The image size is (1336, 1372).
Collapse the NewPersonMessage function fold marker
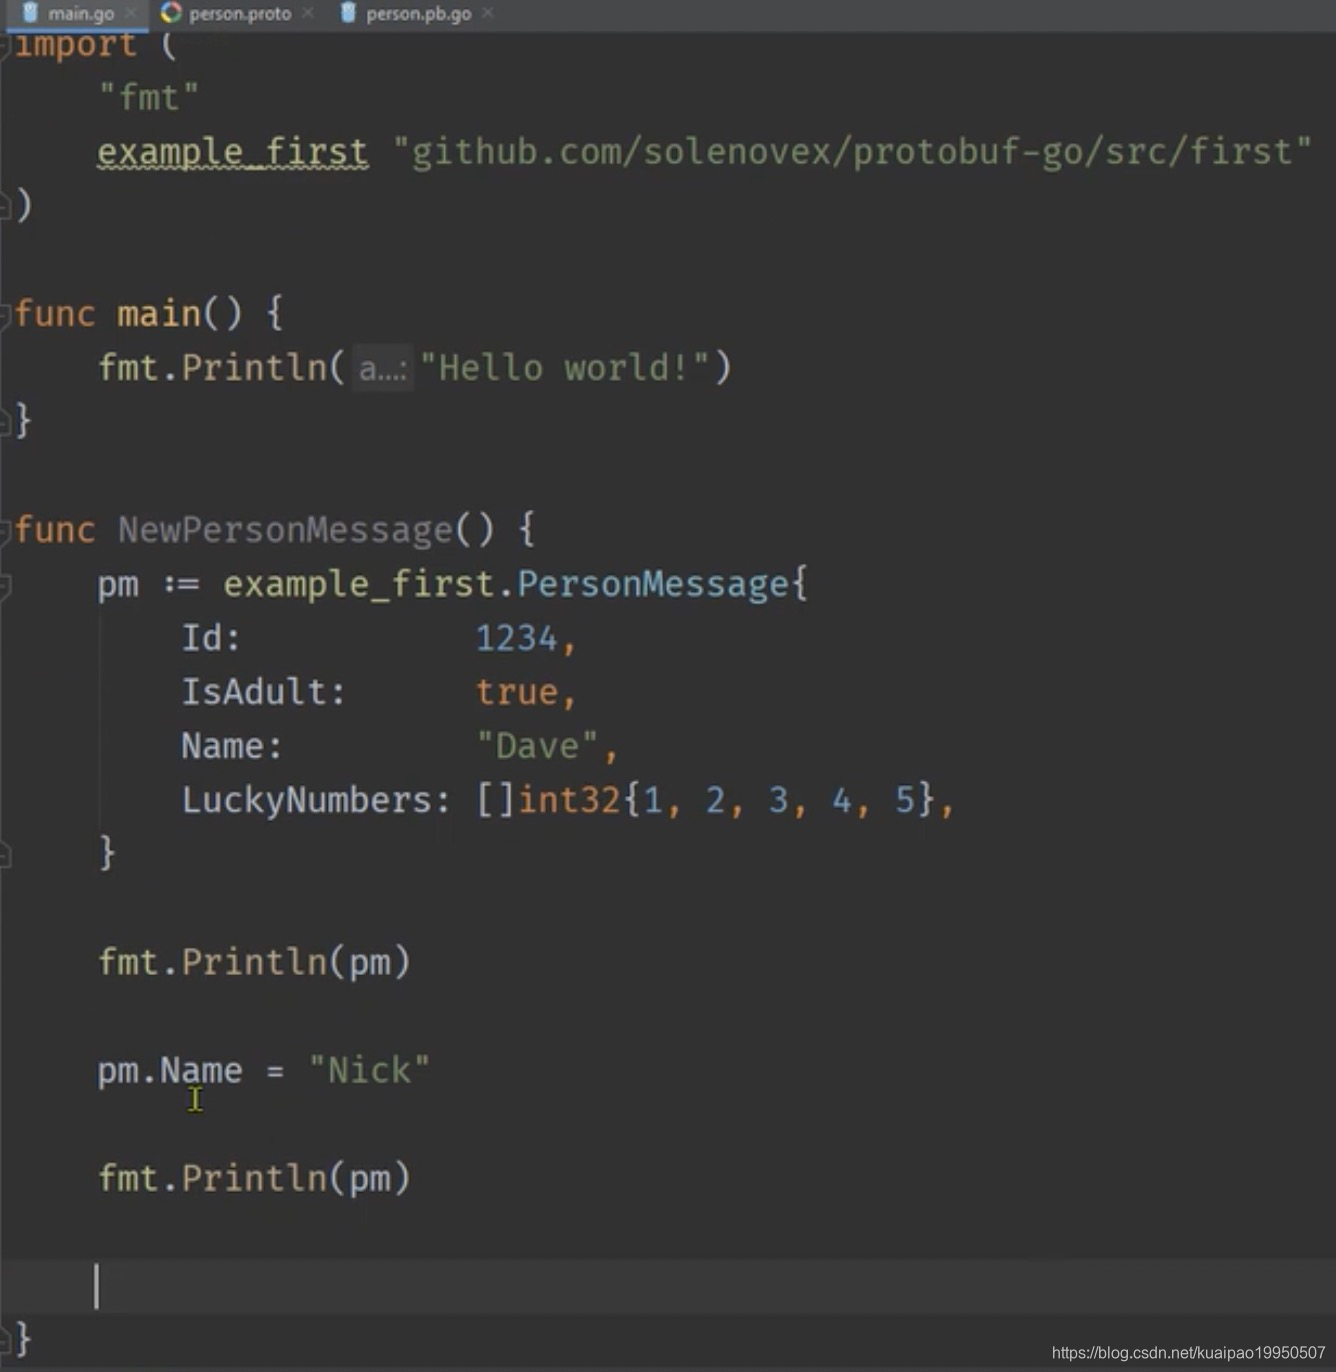[x=5, y=529]
